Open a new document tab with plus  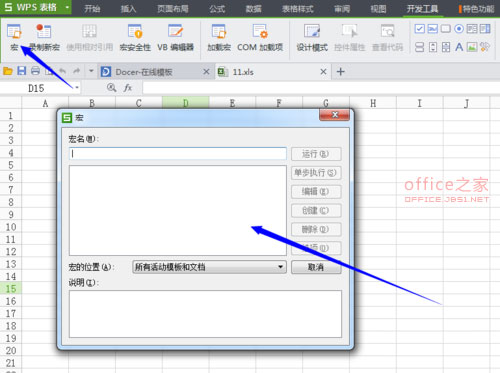click(x=340, y=71)
